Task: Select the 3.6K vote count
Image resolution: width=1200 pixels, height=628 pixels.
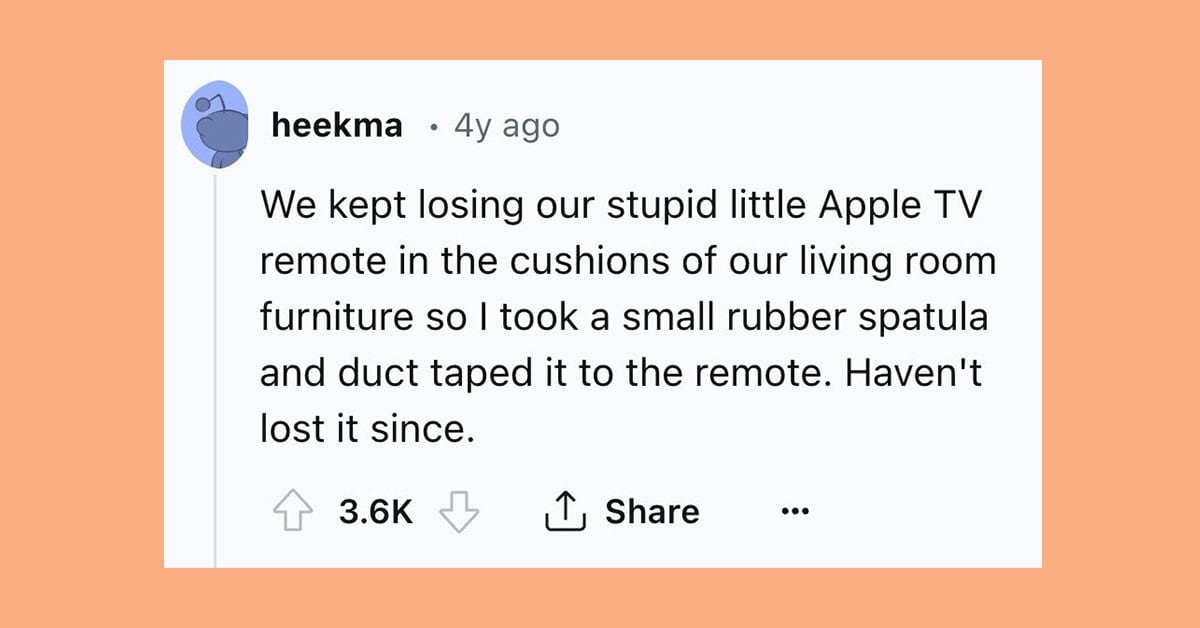Action: [375, 512]
